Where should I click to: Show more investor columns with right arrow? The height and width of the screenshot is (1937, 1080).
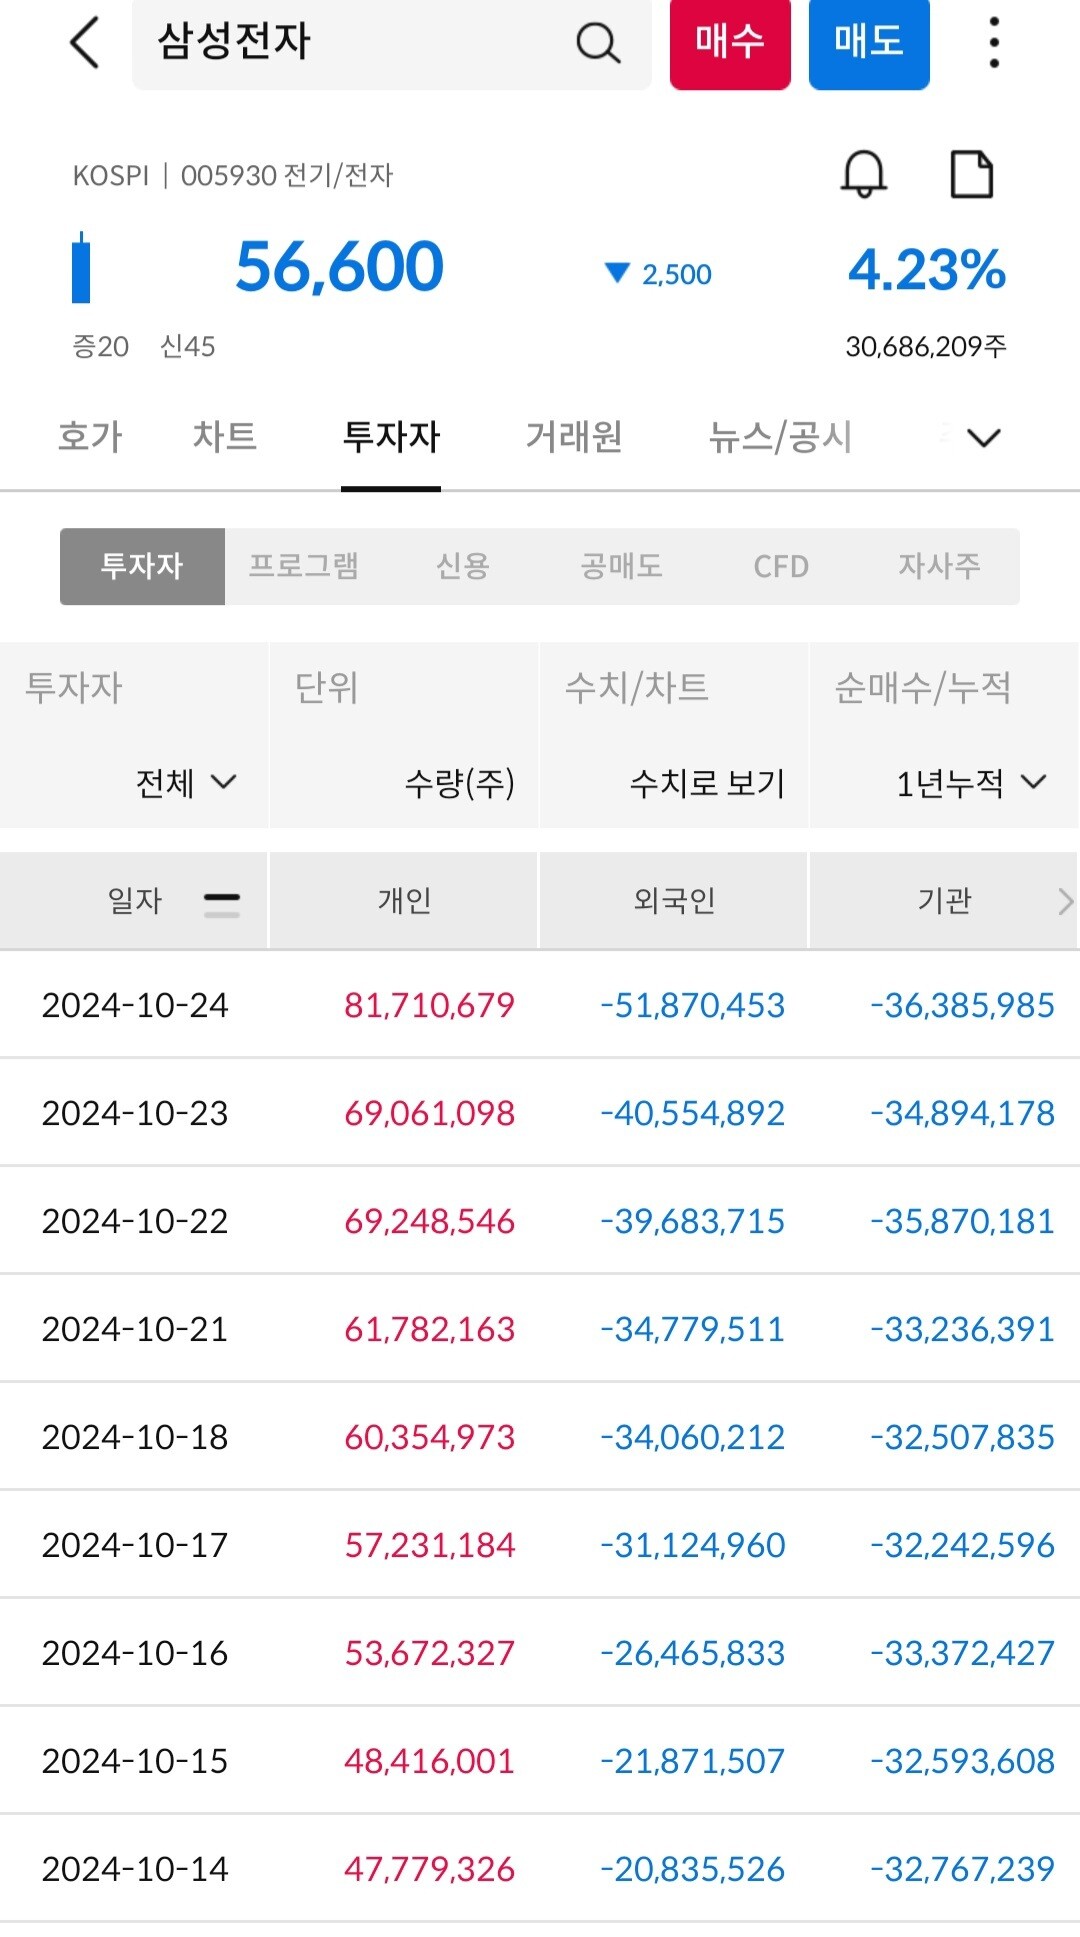coord(1065,901)
